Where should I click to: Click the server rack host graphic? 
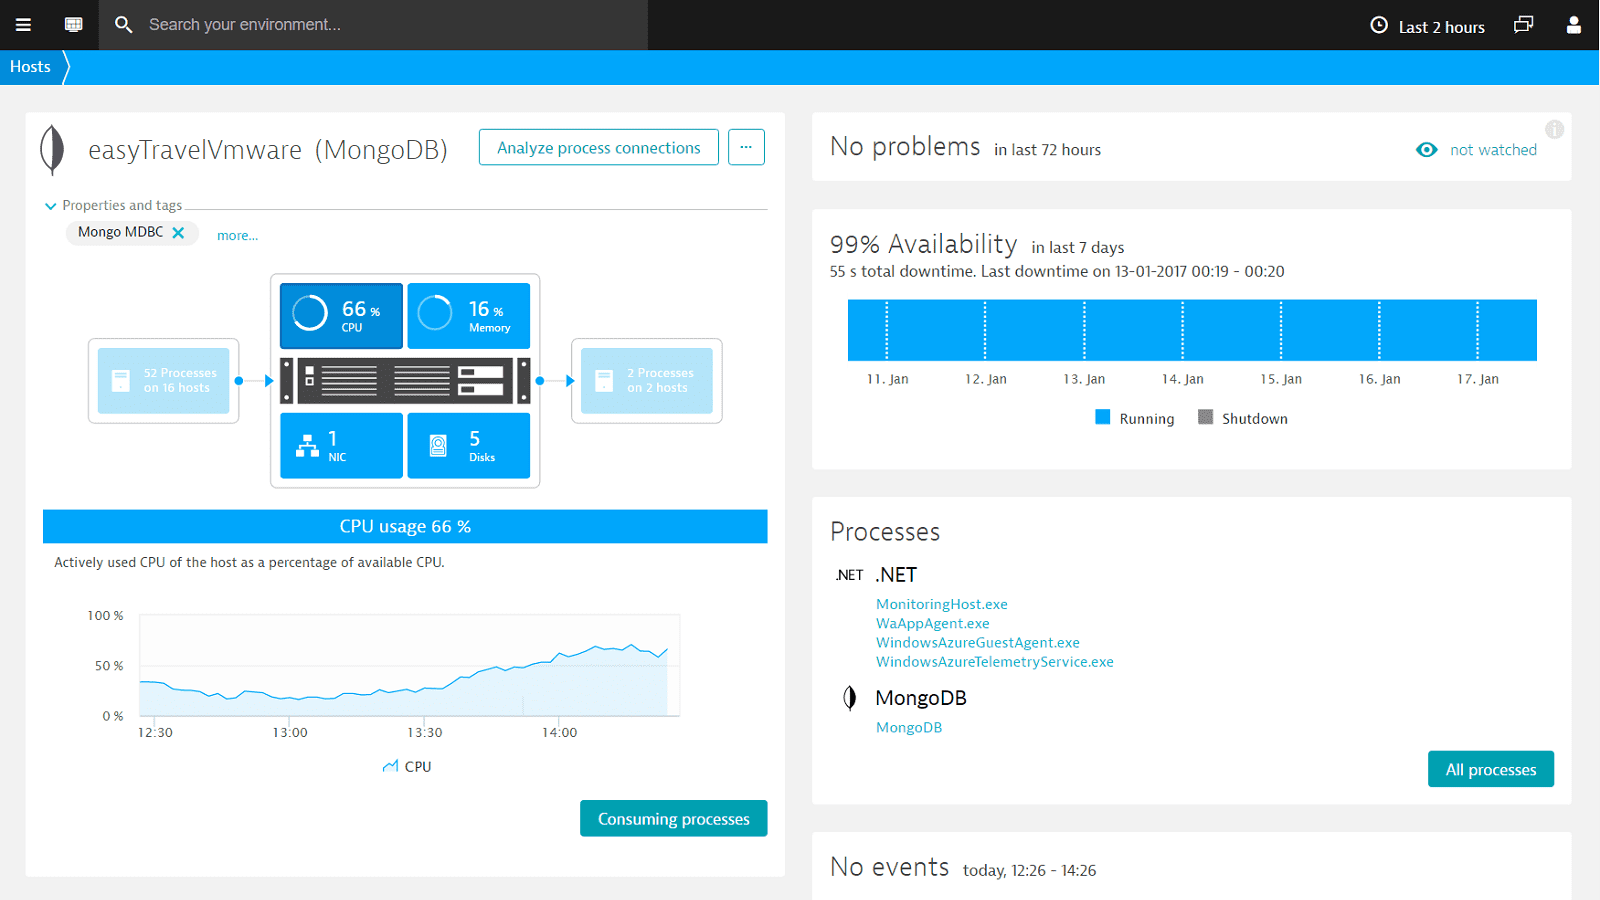pyautogui.click(x=405, y=381)
